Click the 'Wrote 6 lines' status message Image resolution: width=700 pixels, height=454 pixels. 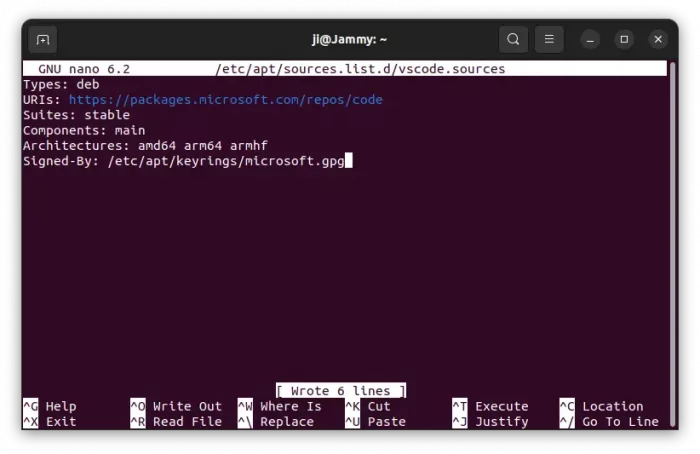pos(341,391)
